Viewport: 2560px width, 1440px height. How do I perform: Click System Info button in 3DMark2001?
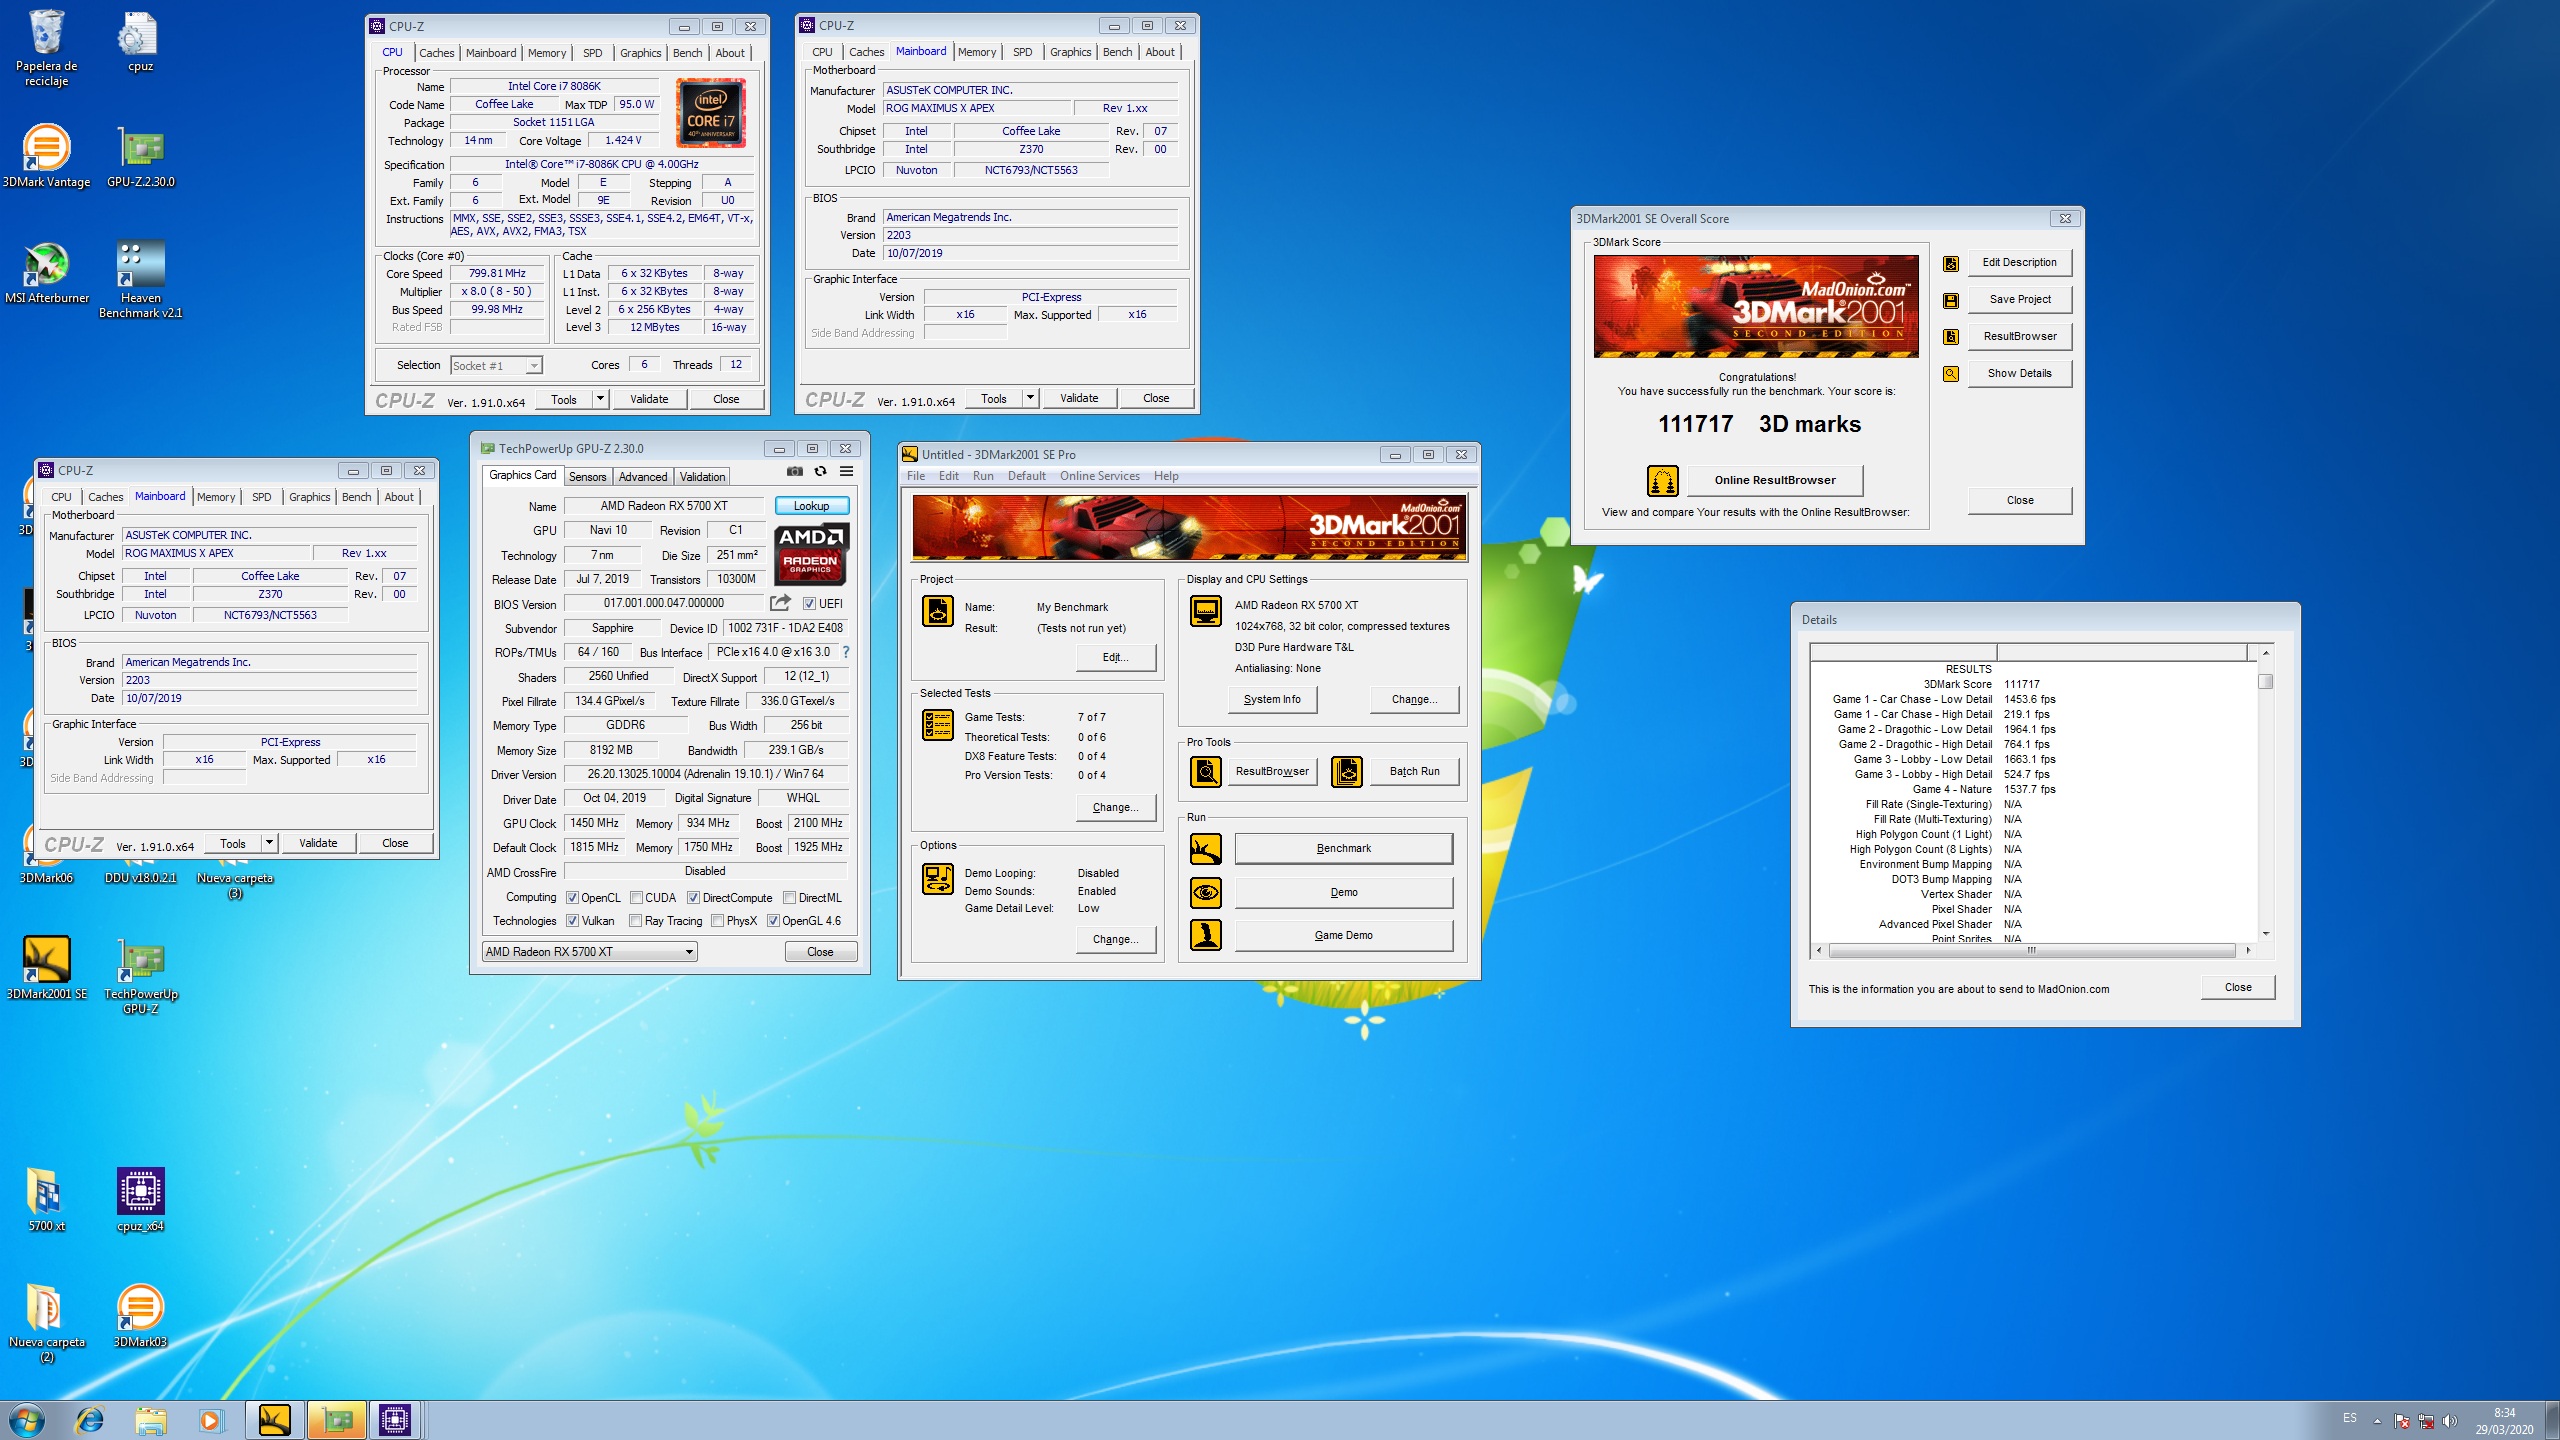pos(1272,699)
